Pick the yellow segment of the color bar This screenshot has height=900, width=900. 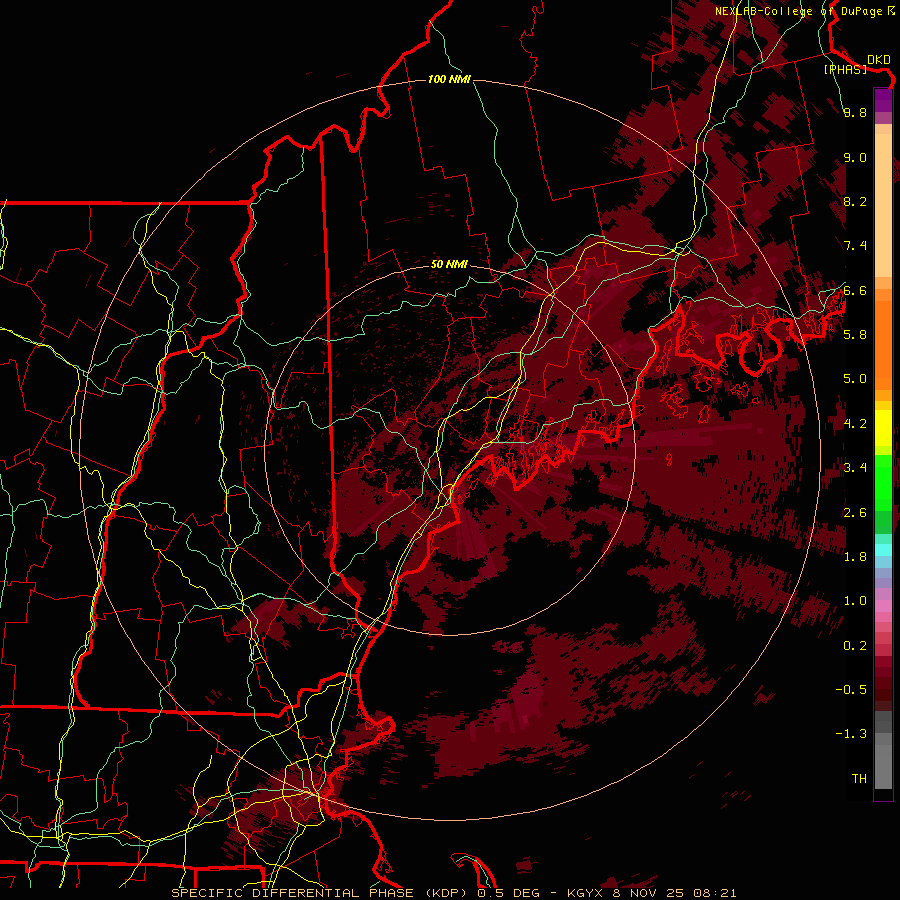tap(883, 428)
